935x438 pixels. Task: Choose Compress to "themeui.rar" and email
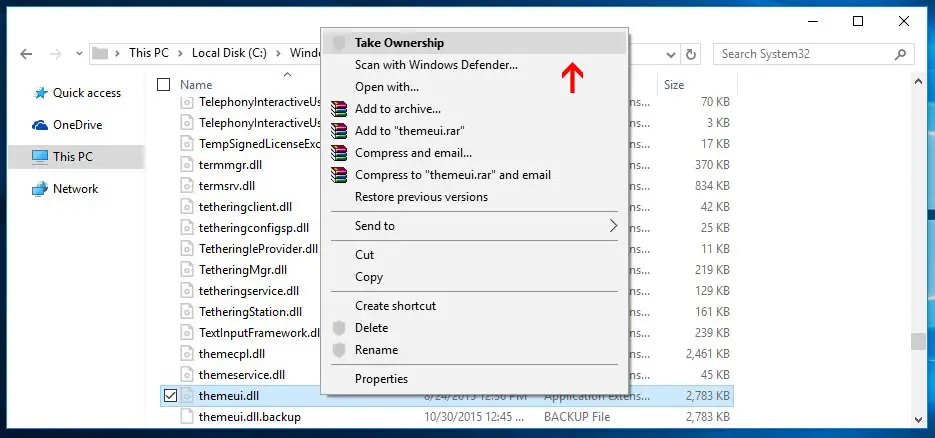tap(475, 175)
